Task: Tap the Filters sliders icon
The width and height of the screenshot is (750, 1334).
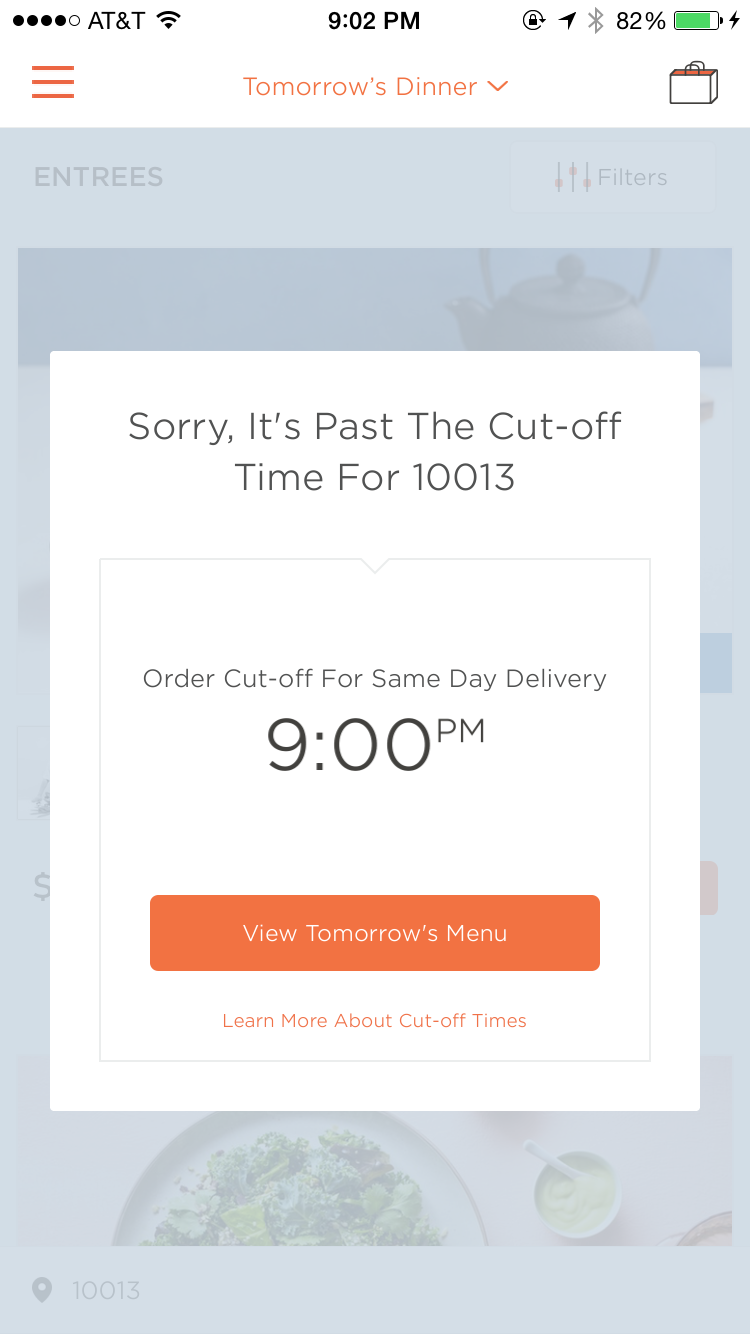Action: pos(572,177)
